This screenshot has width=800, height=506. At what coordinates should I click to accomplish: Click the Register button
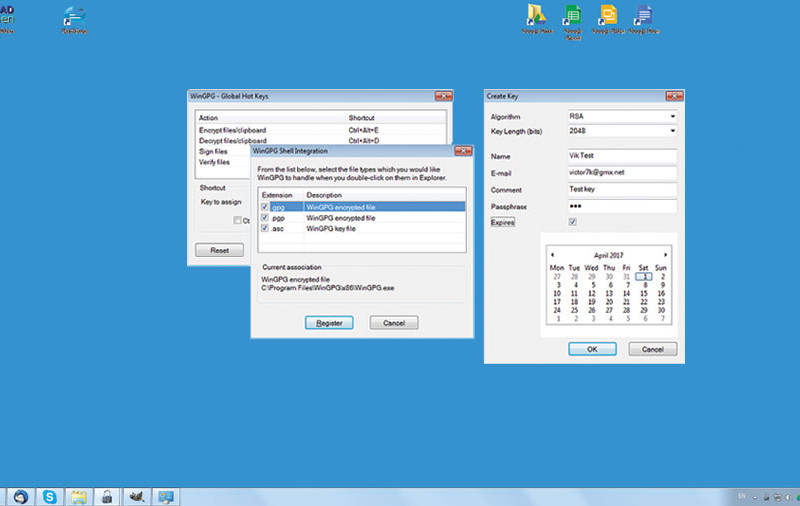tap(329, 323)
